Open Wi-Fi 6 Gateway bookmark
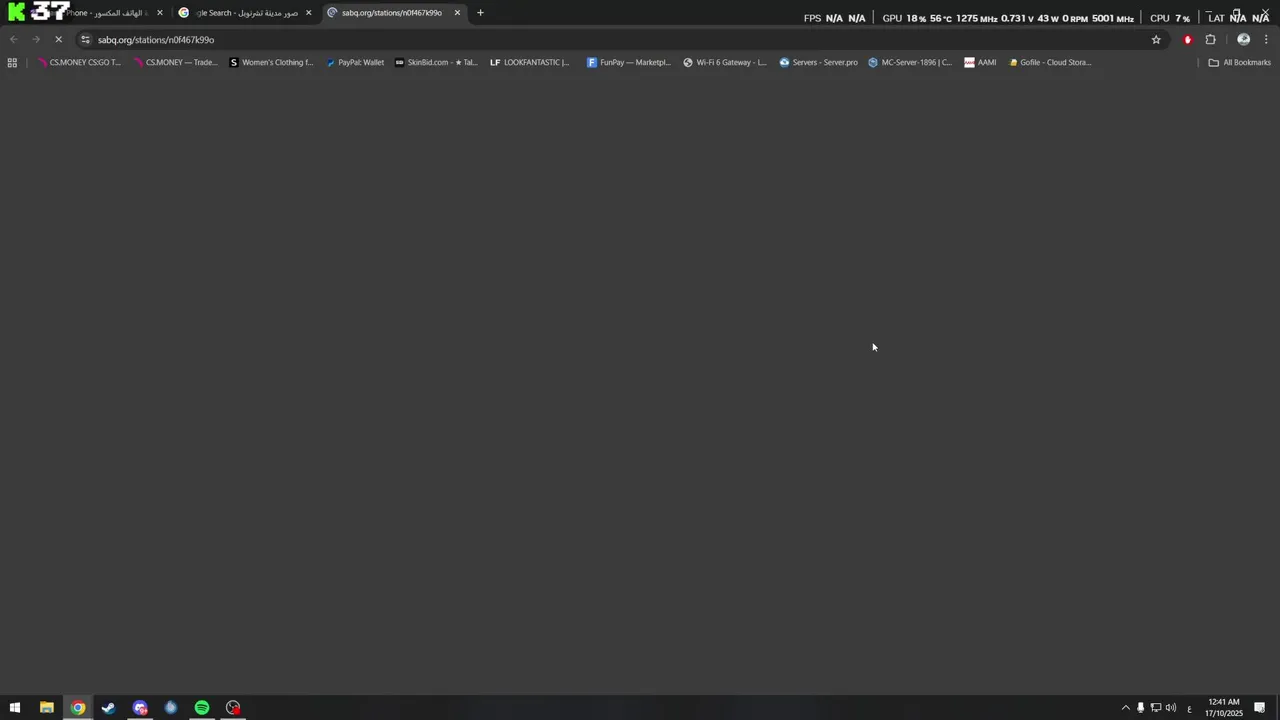The image size is (1280, 720). pyautogui.click(x=725, y=62)
